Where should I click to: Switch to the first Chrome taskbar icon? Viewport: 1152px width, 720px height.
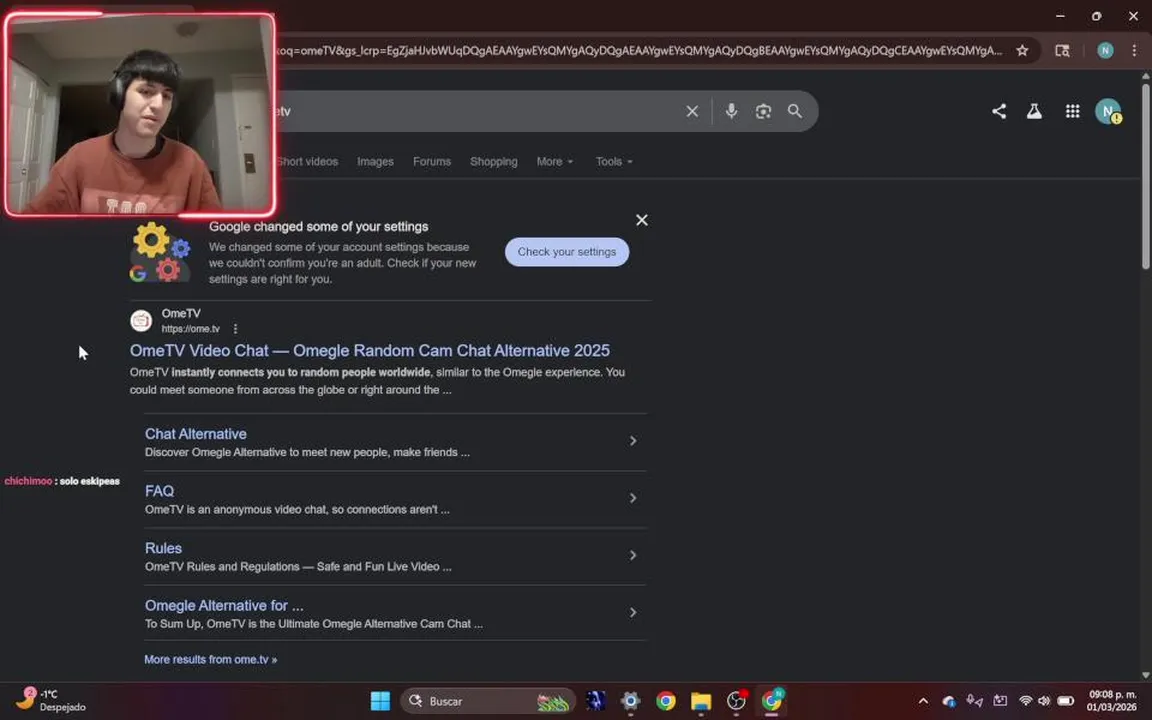[x=666, y=701]
